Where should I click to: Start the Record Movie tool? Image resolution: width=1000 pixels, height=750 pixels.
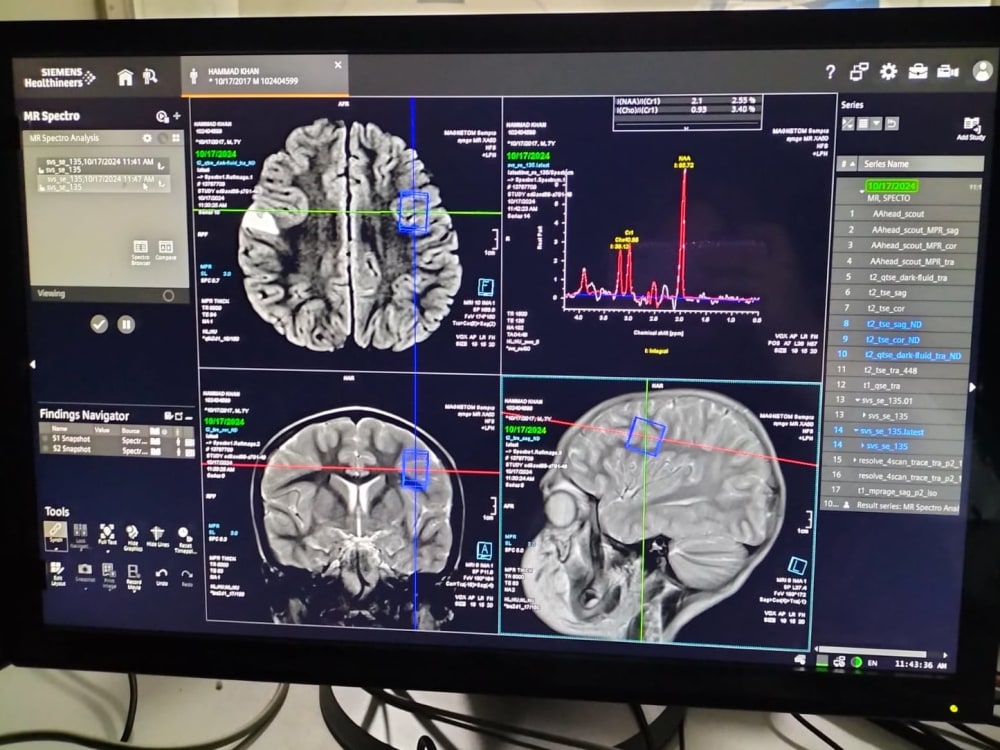pyautogui.click(x=134, y=577)
